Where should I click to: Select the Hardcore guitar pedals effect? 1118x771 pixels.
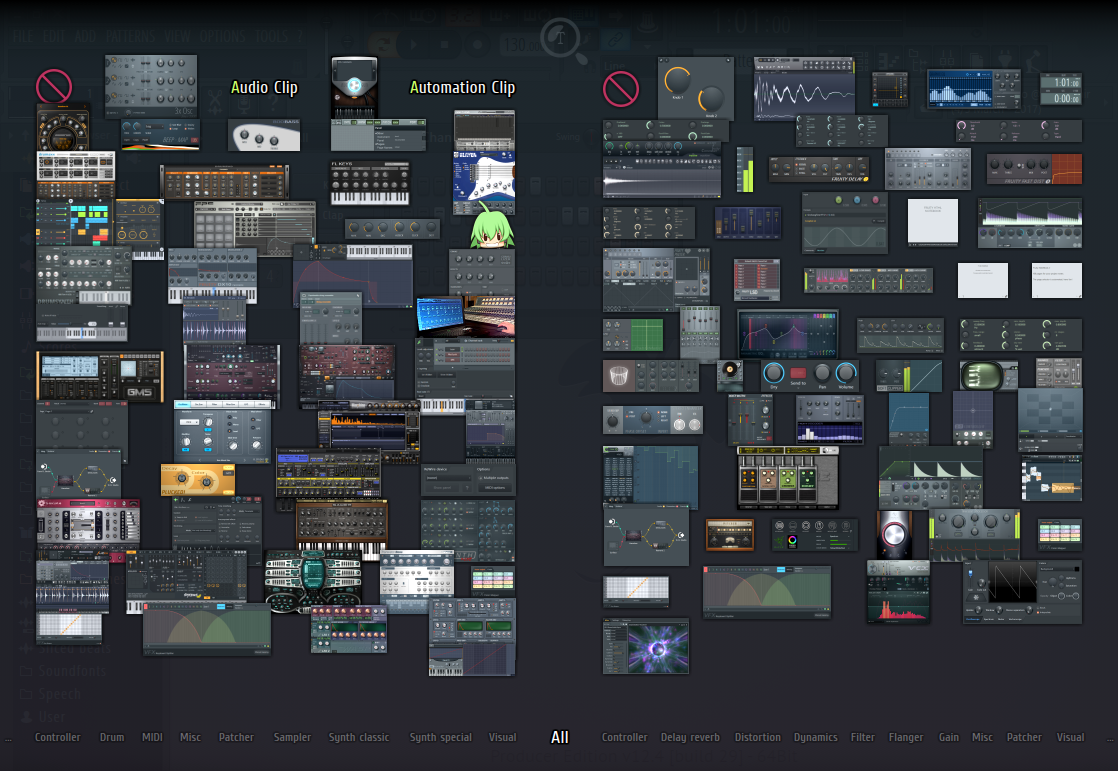click(778, 477)
